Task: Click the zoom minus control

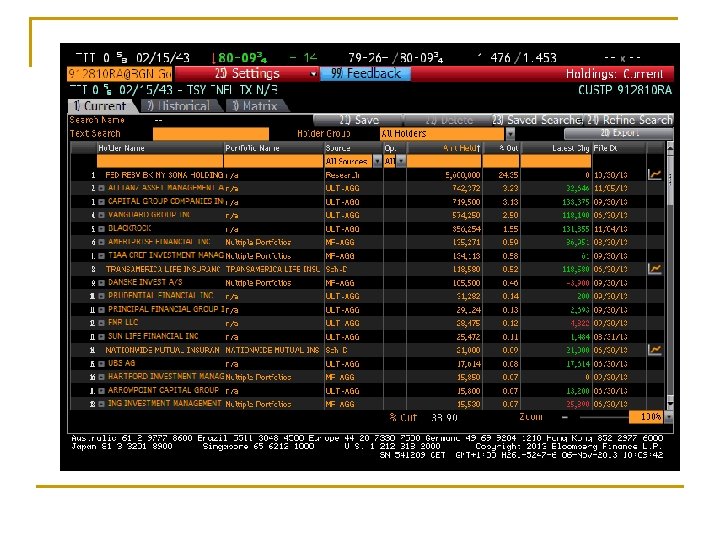Action: tap(565, 417)
